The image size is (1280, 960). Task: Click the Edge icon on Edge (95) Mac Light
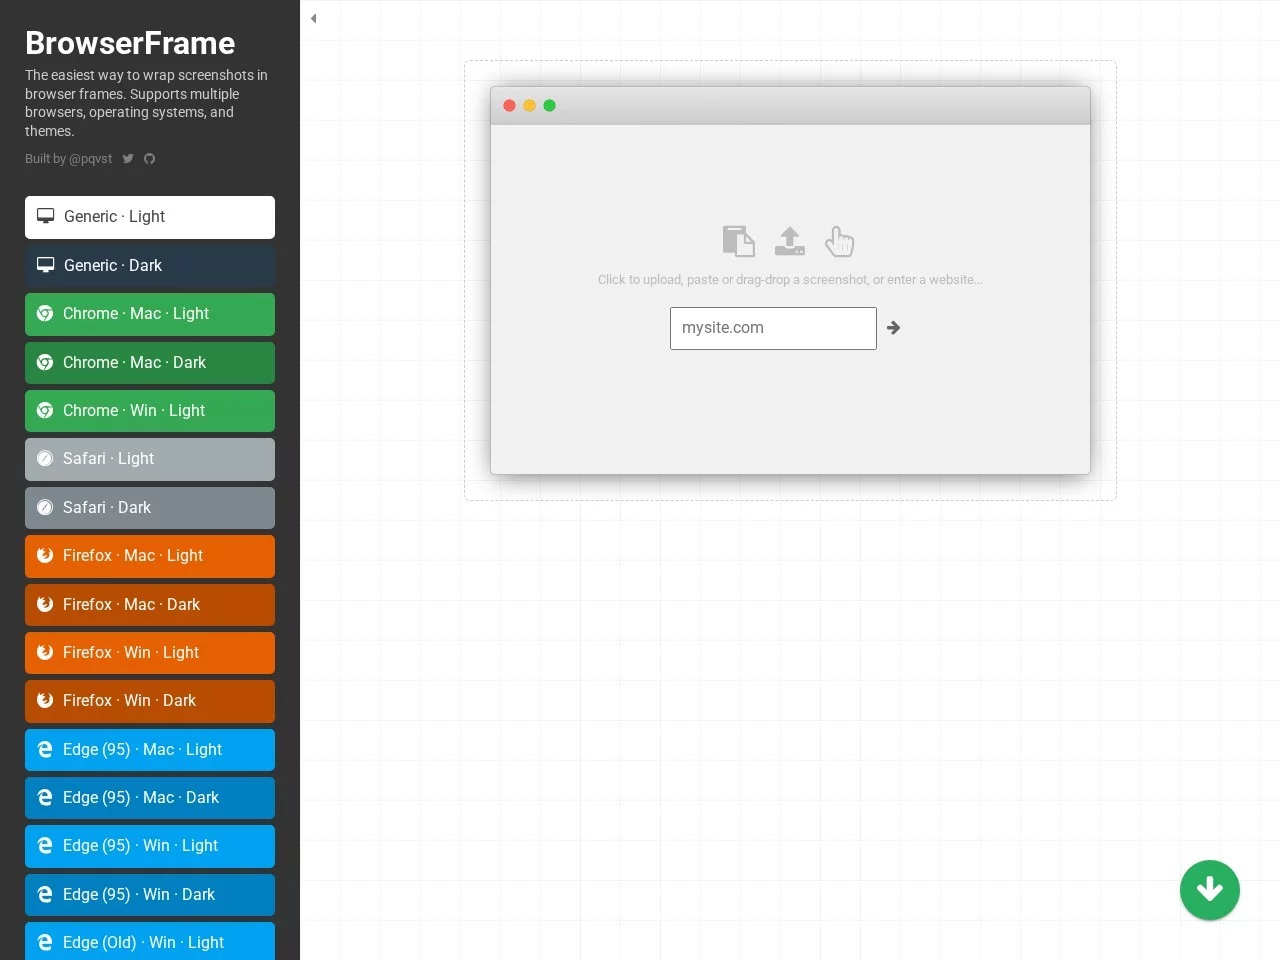click(x=44, y=749)
